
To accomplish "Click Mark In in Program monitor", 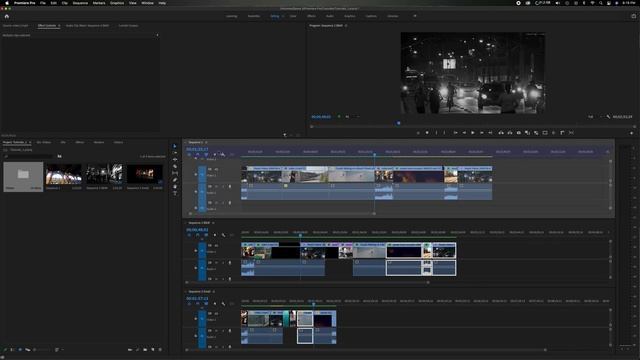I will point(436,133).
